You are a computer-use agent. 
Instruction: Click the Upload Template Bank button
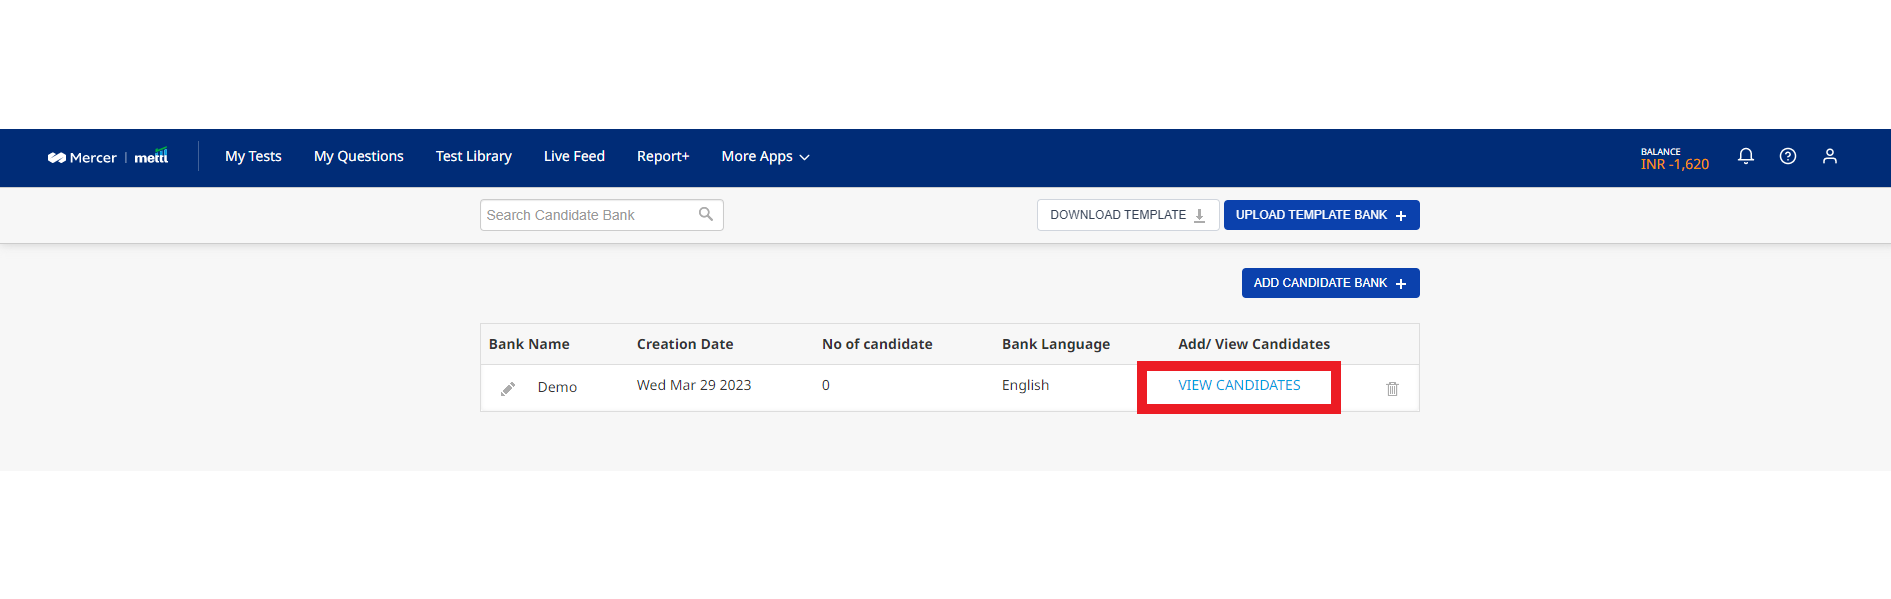click(1321, 215)
